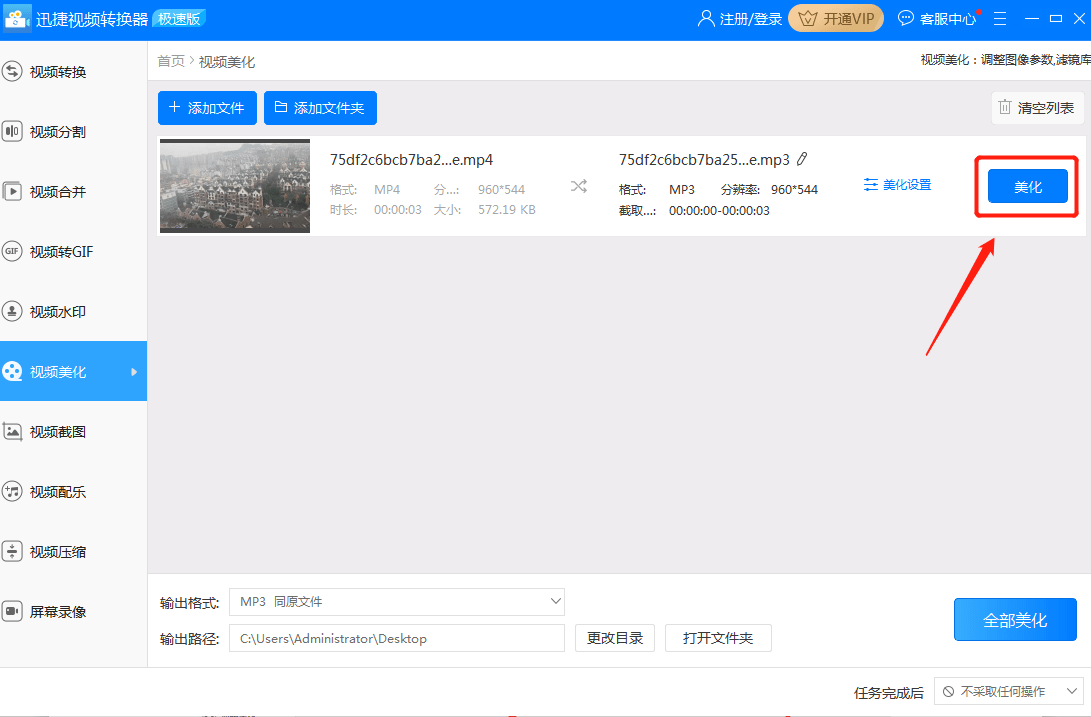This screenshot has width=1091, height=717.
Task: Expand the 任务完成后 action dropdown
Action: pos(1009,690)
